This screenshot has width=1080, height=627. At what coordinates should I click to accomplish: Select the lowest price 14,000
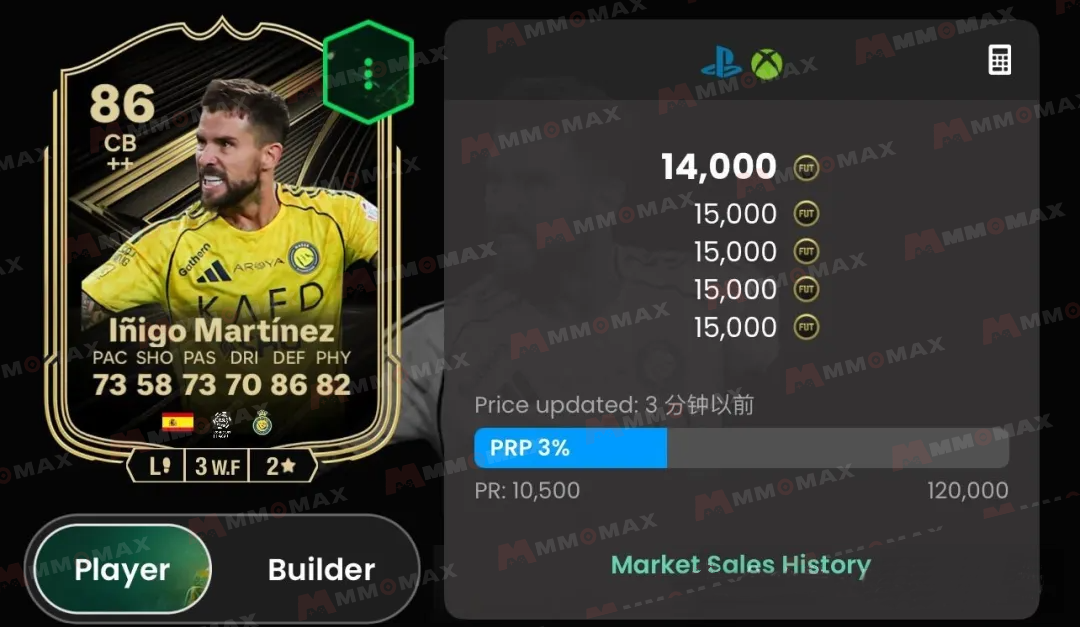[x=718, y=167]
